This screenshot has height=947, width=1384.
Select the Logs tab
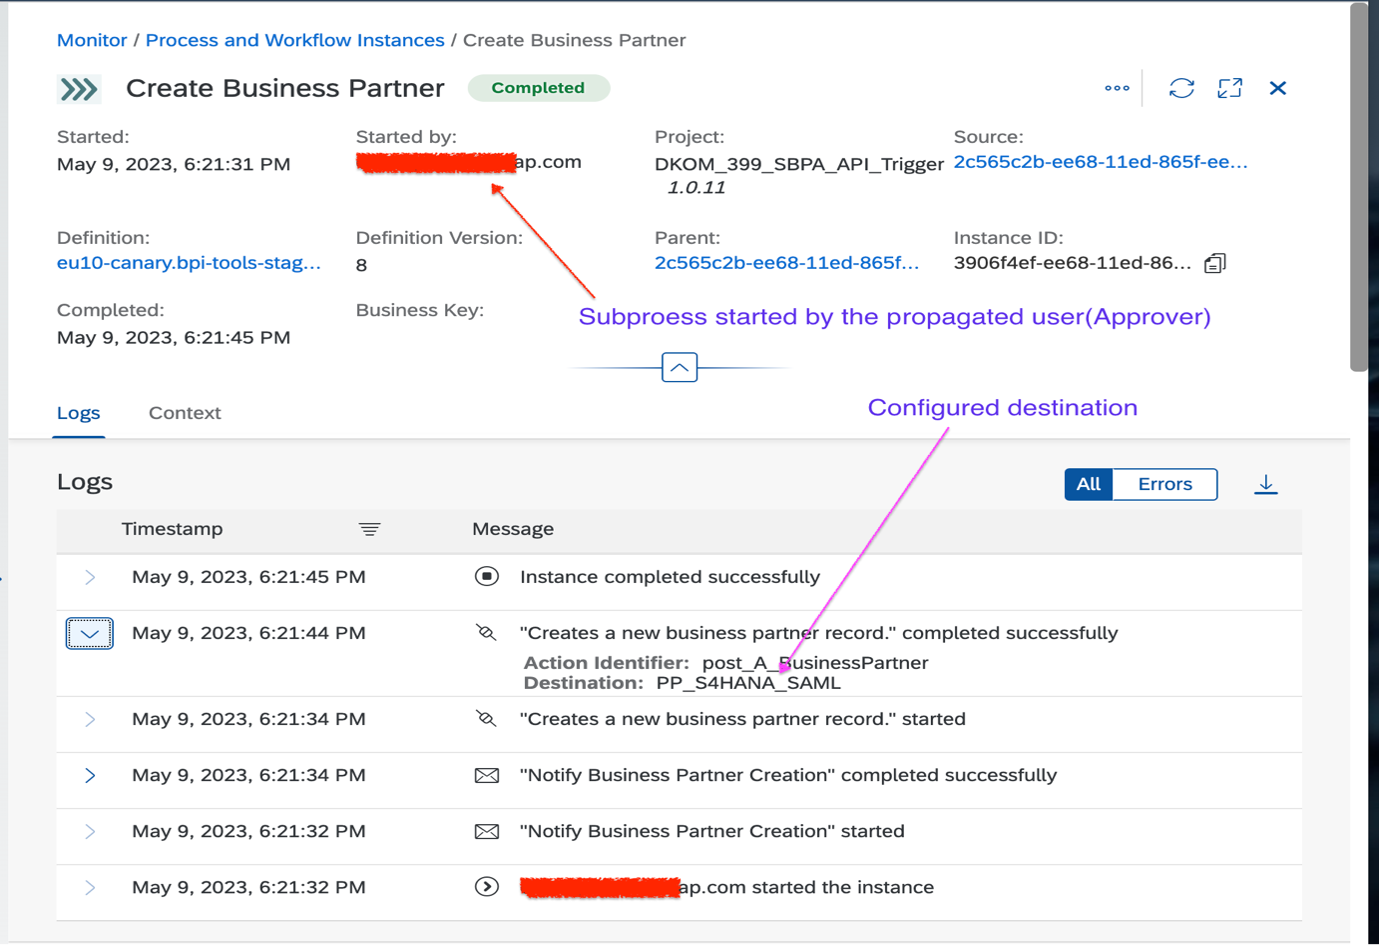tap(78, 412)
